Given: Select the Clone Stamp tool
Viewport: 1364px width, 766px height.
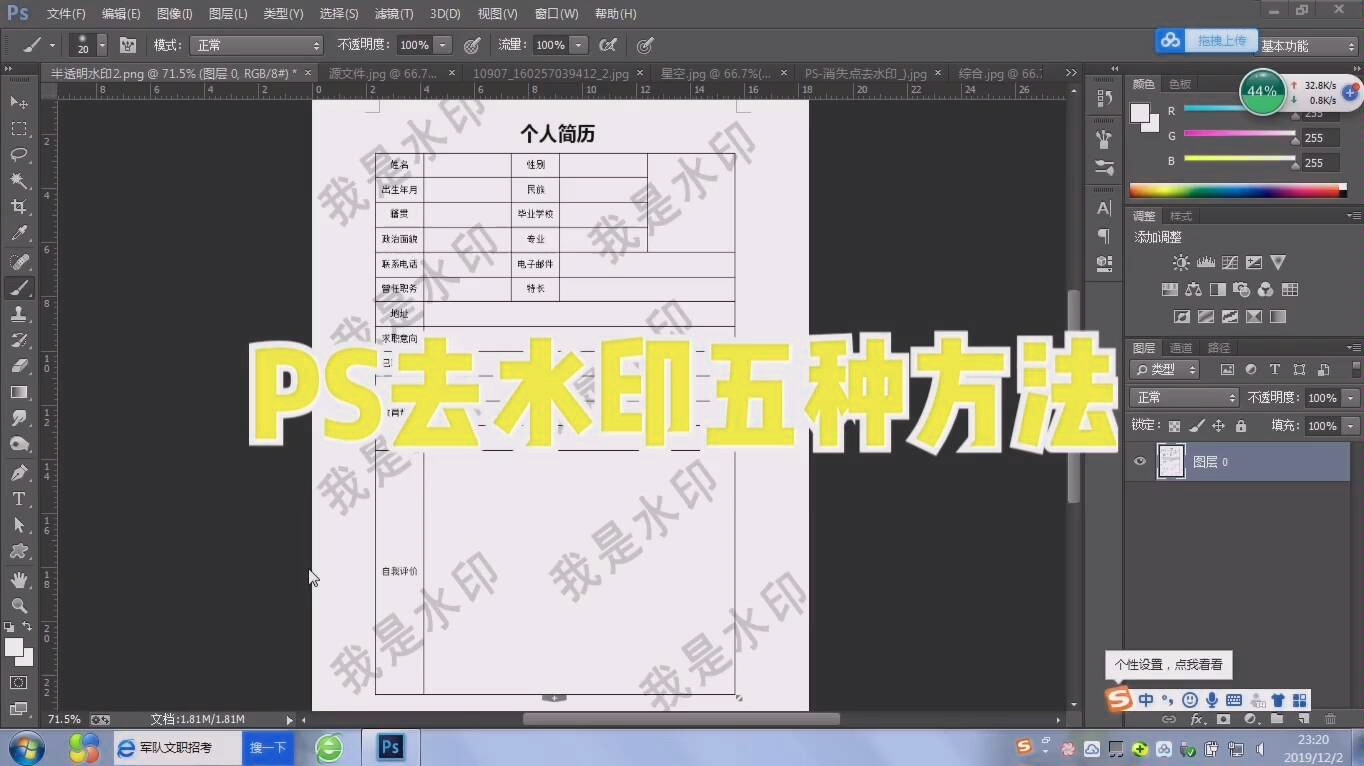Looking at the screenshot, I should [x=19, y=314].
